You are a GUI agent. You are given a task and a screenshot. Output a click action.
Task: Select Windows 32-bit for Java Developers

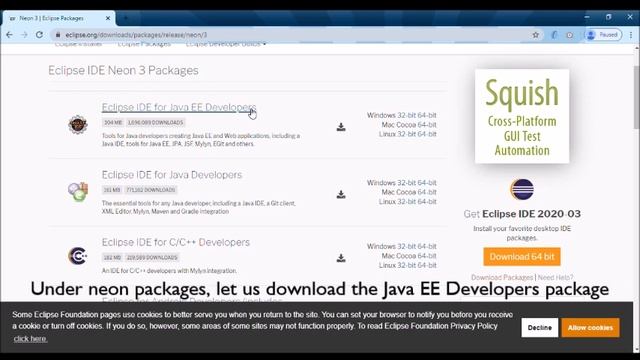pyautogui.click(x=406, y=183)
